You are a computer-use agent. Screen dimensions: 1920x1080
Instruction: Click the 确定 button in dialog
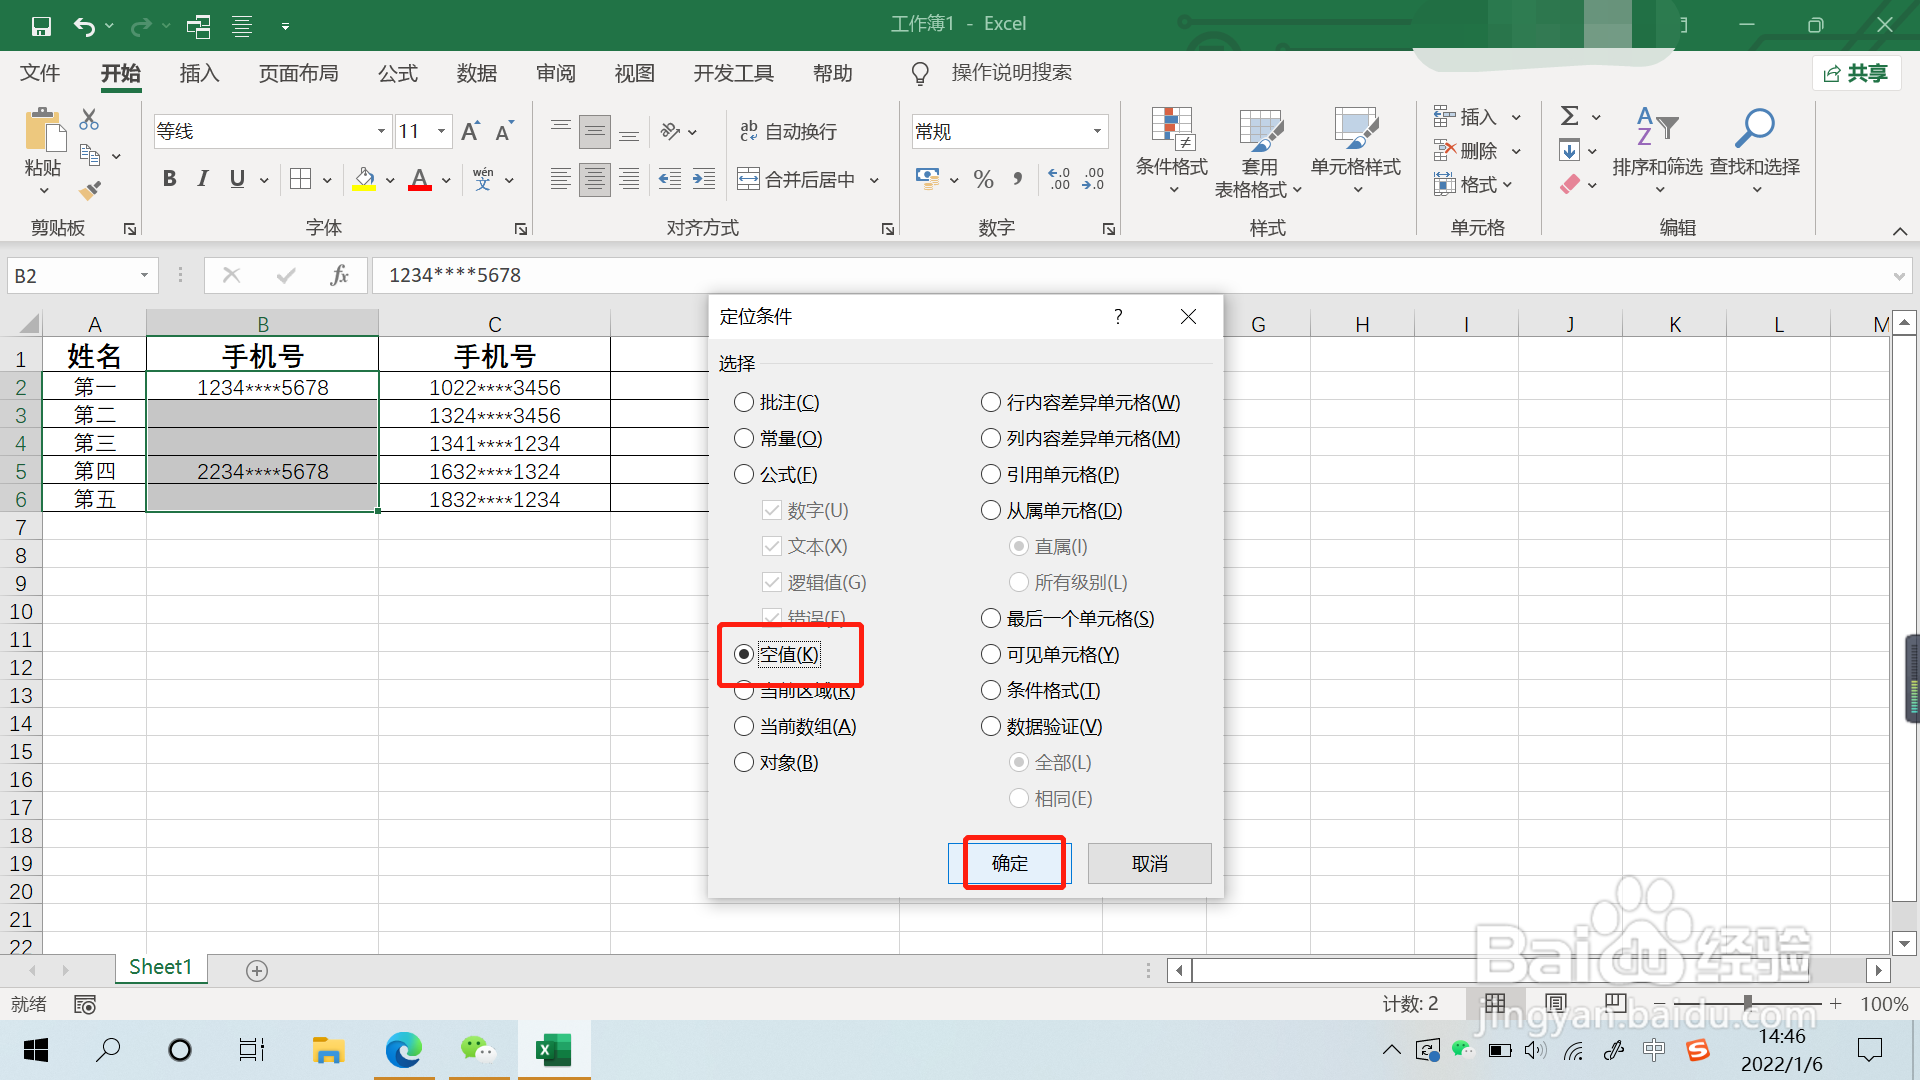[1009, 863]
